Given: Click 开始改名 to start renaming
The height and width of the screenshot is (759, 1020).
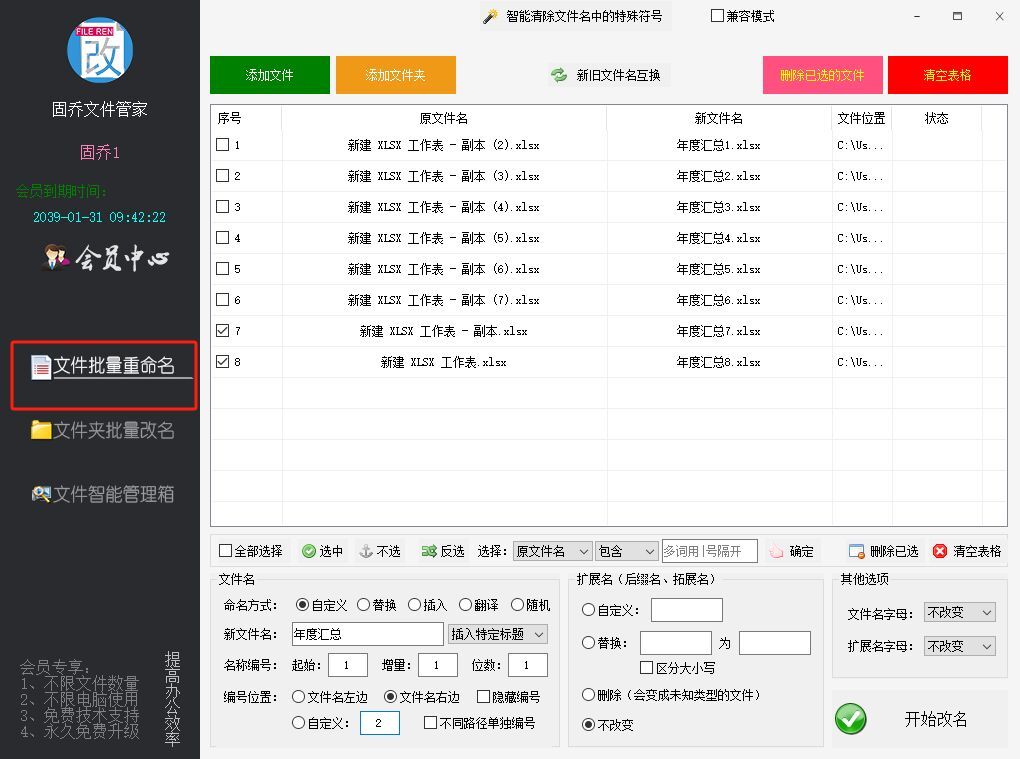Looking at the screenshot, I should coord(920,719).
